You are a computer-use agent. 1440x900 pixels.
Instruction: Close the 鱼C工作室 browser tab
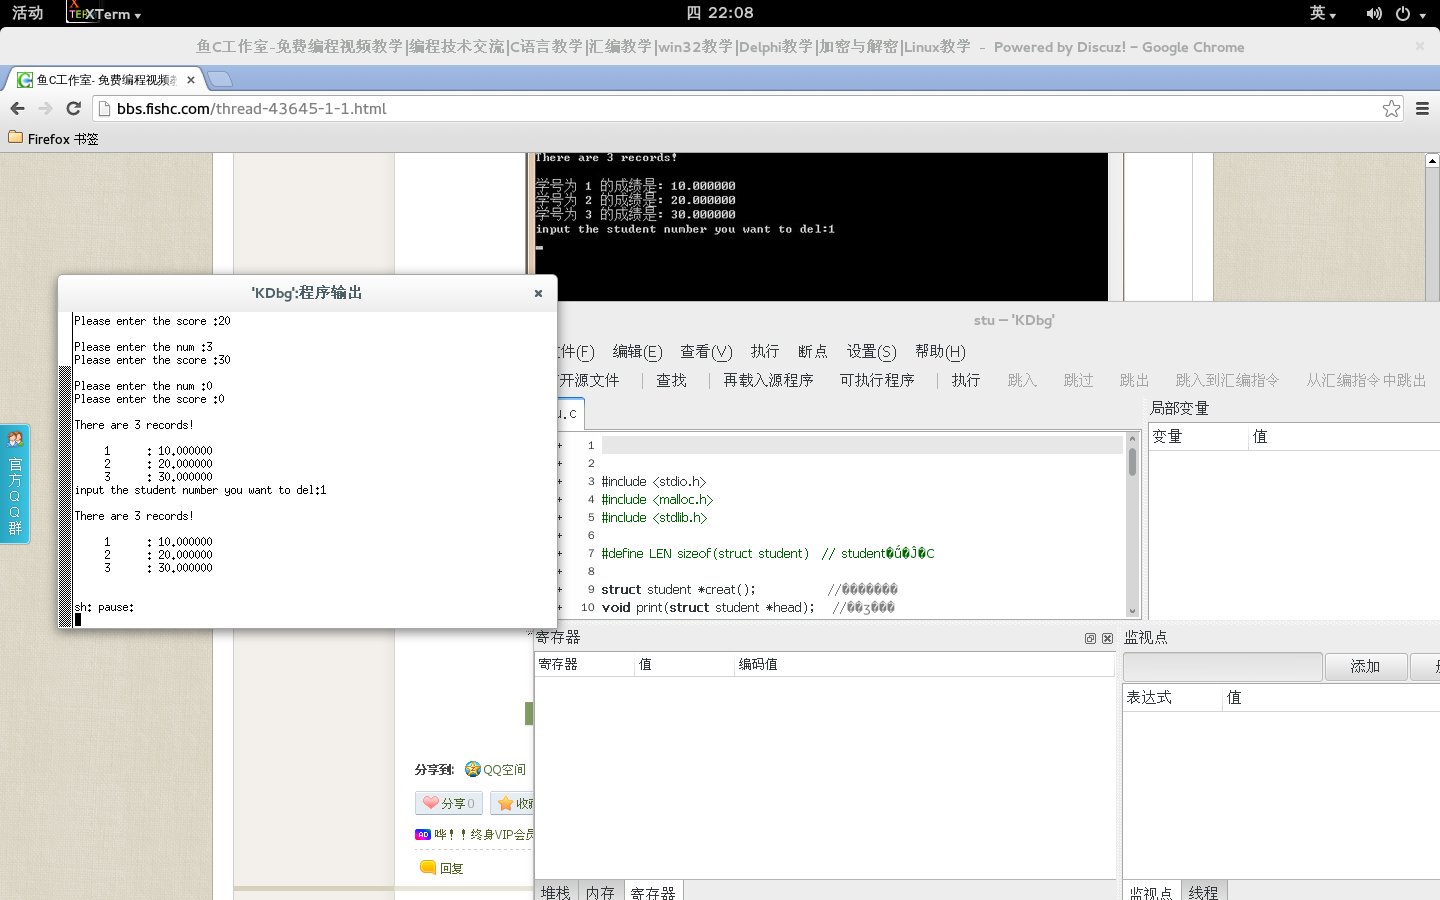tap(191, 80)
